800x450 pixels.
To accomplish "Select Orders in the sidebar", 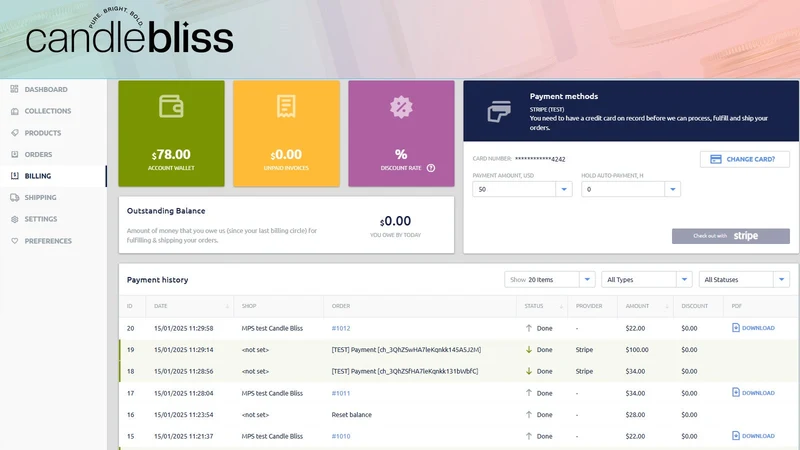I will [x=38, y=154].
